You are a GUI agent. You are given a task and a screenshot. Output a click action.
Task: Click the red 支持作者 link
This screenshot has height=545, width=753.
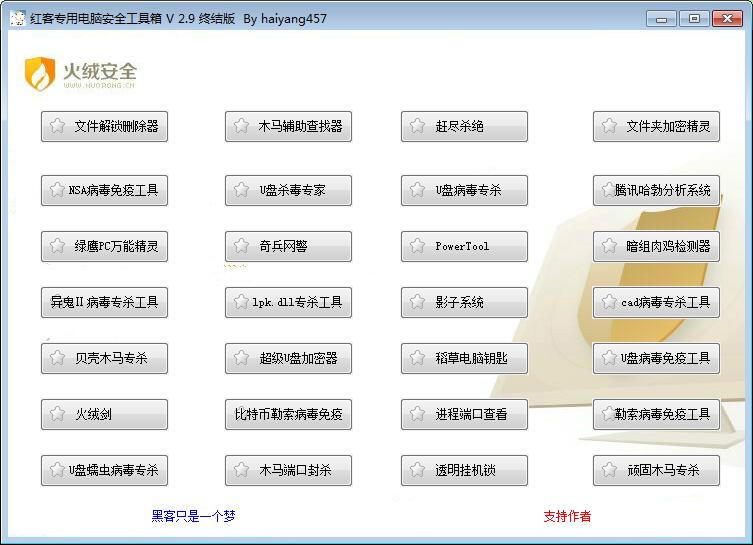[567, 516]
